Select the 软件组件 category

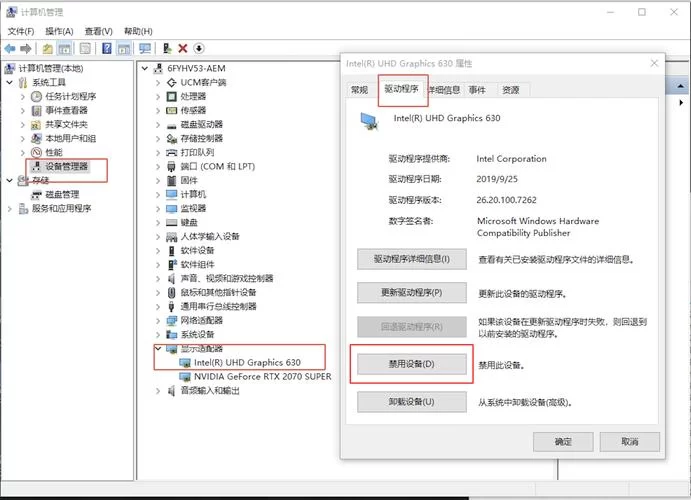pos(197,264)
